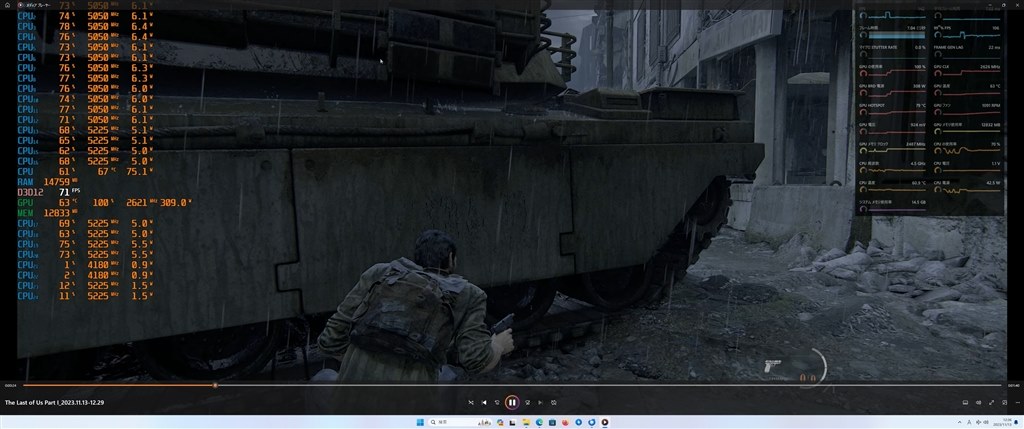Open audio and subtitles options icon
The height and width of the screenshot is (429, 1024).
click(x=965, y=402)
